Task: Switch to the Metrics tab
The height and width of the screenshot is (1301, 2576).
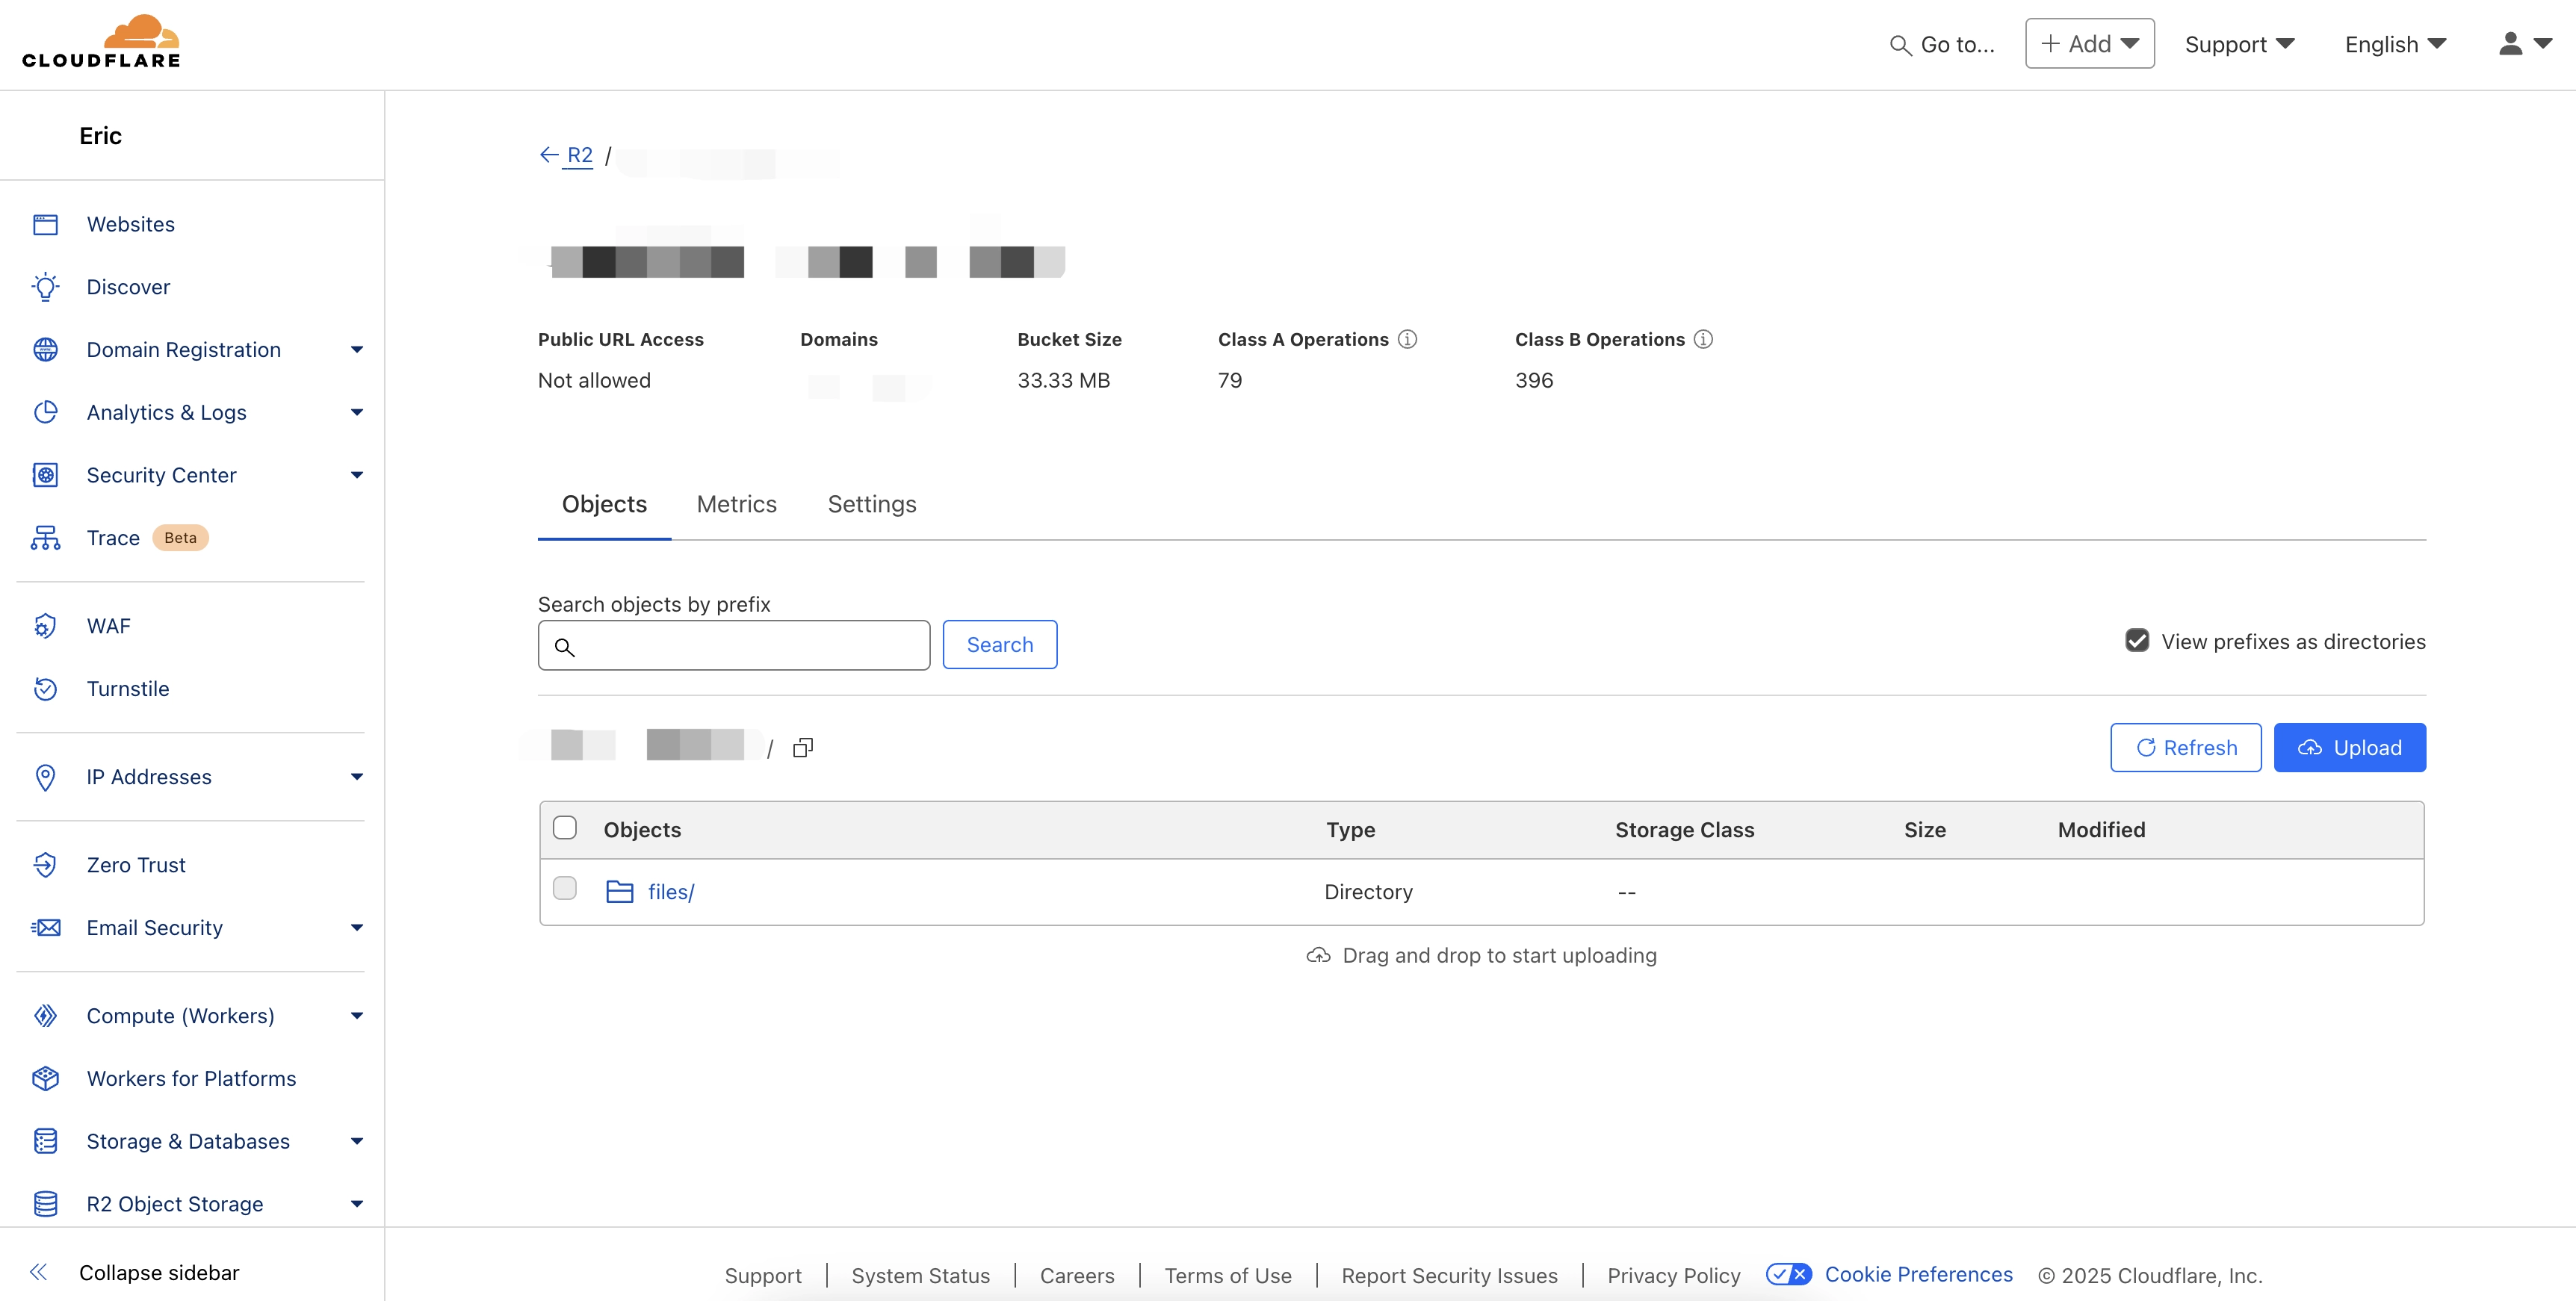Action: (x=736, y=504)
